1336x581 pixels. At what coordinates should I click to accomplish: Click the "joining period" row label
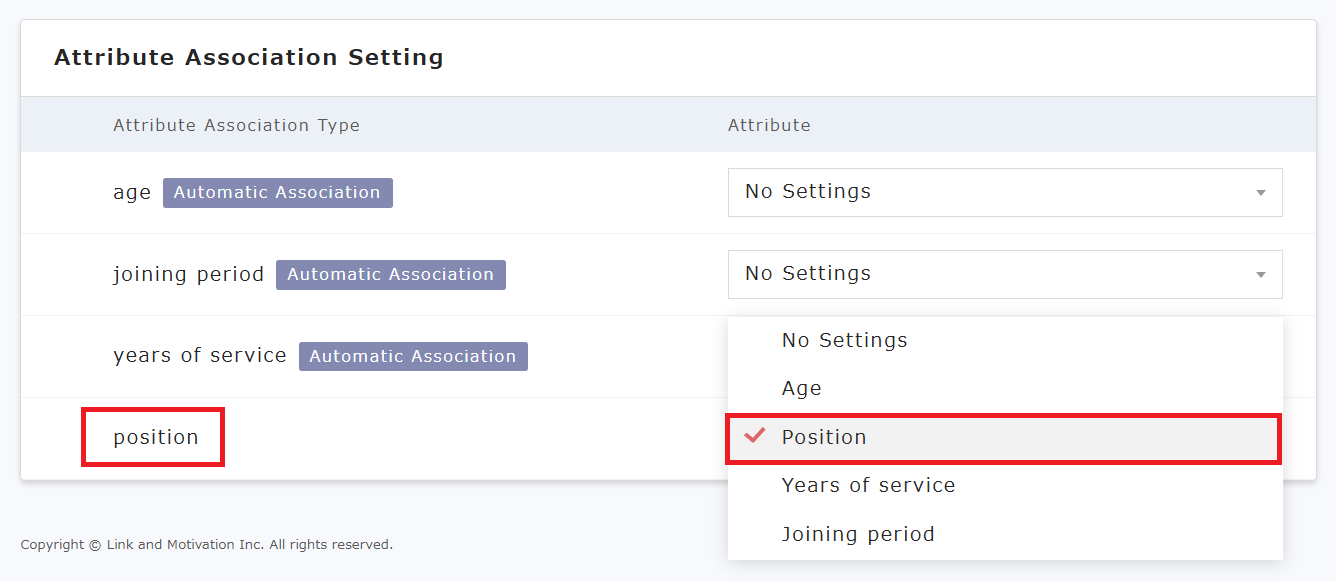[188, 274]
